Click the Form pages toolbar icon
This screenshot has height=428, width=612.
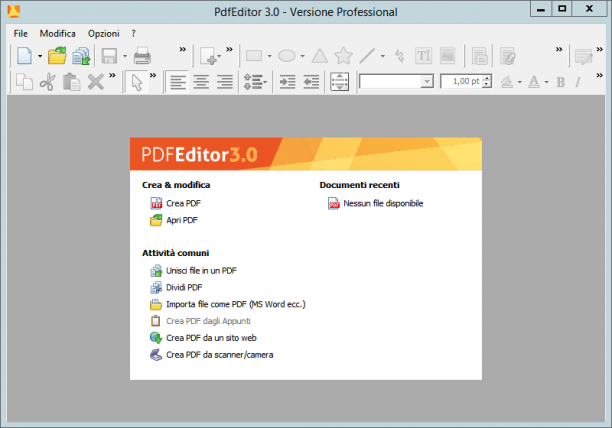click(x=479, y=56)
